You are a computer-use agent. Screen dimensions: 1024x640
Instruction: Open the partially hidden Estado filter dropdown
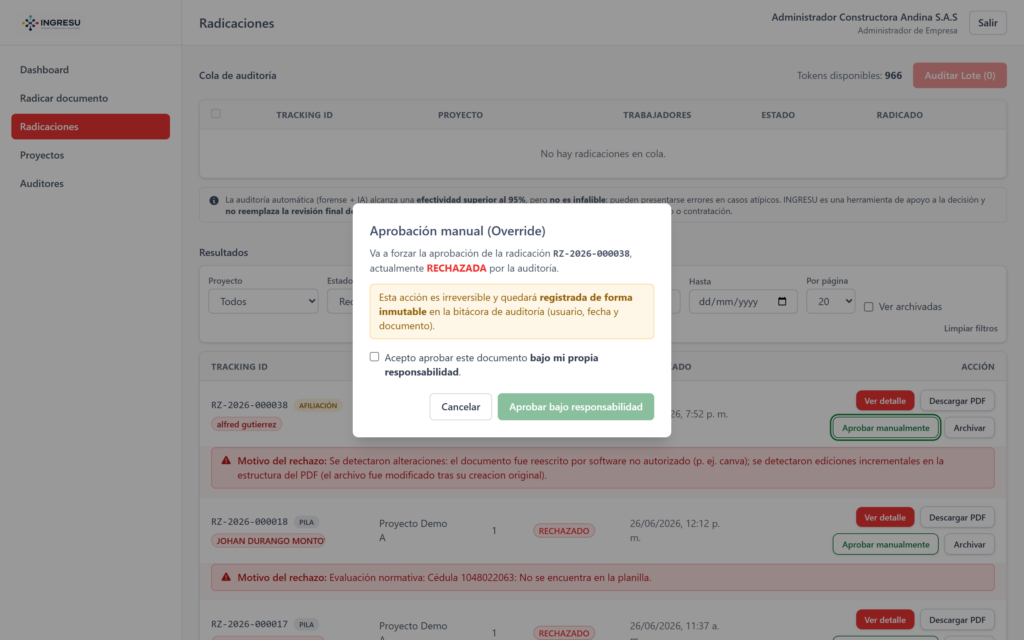(340, 302)
